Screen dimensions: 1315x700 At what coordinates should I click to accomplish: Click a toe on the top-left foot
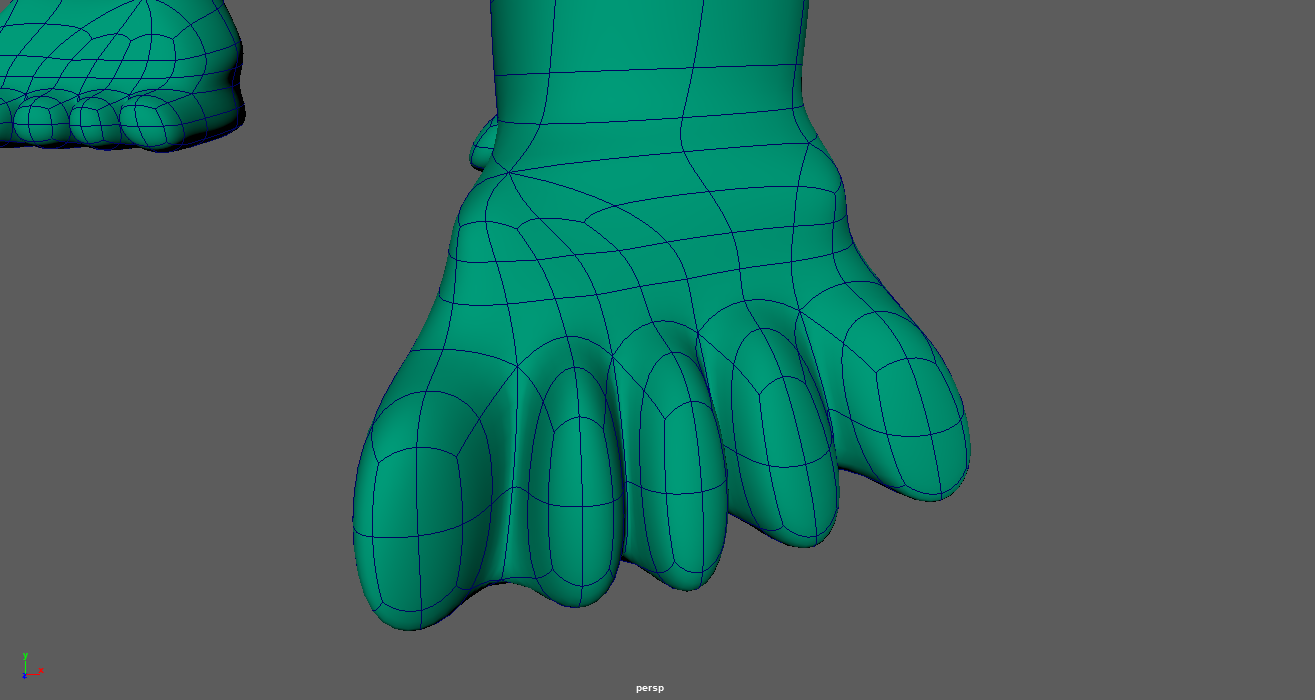pyautogui.click(x=150, y=120)
